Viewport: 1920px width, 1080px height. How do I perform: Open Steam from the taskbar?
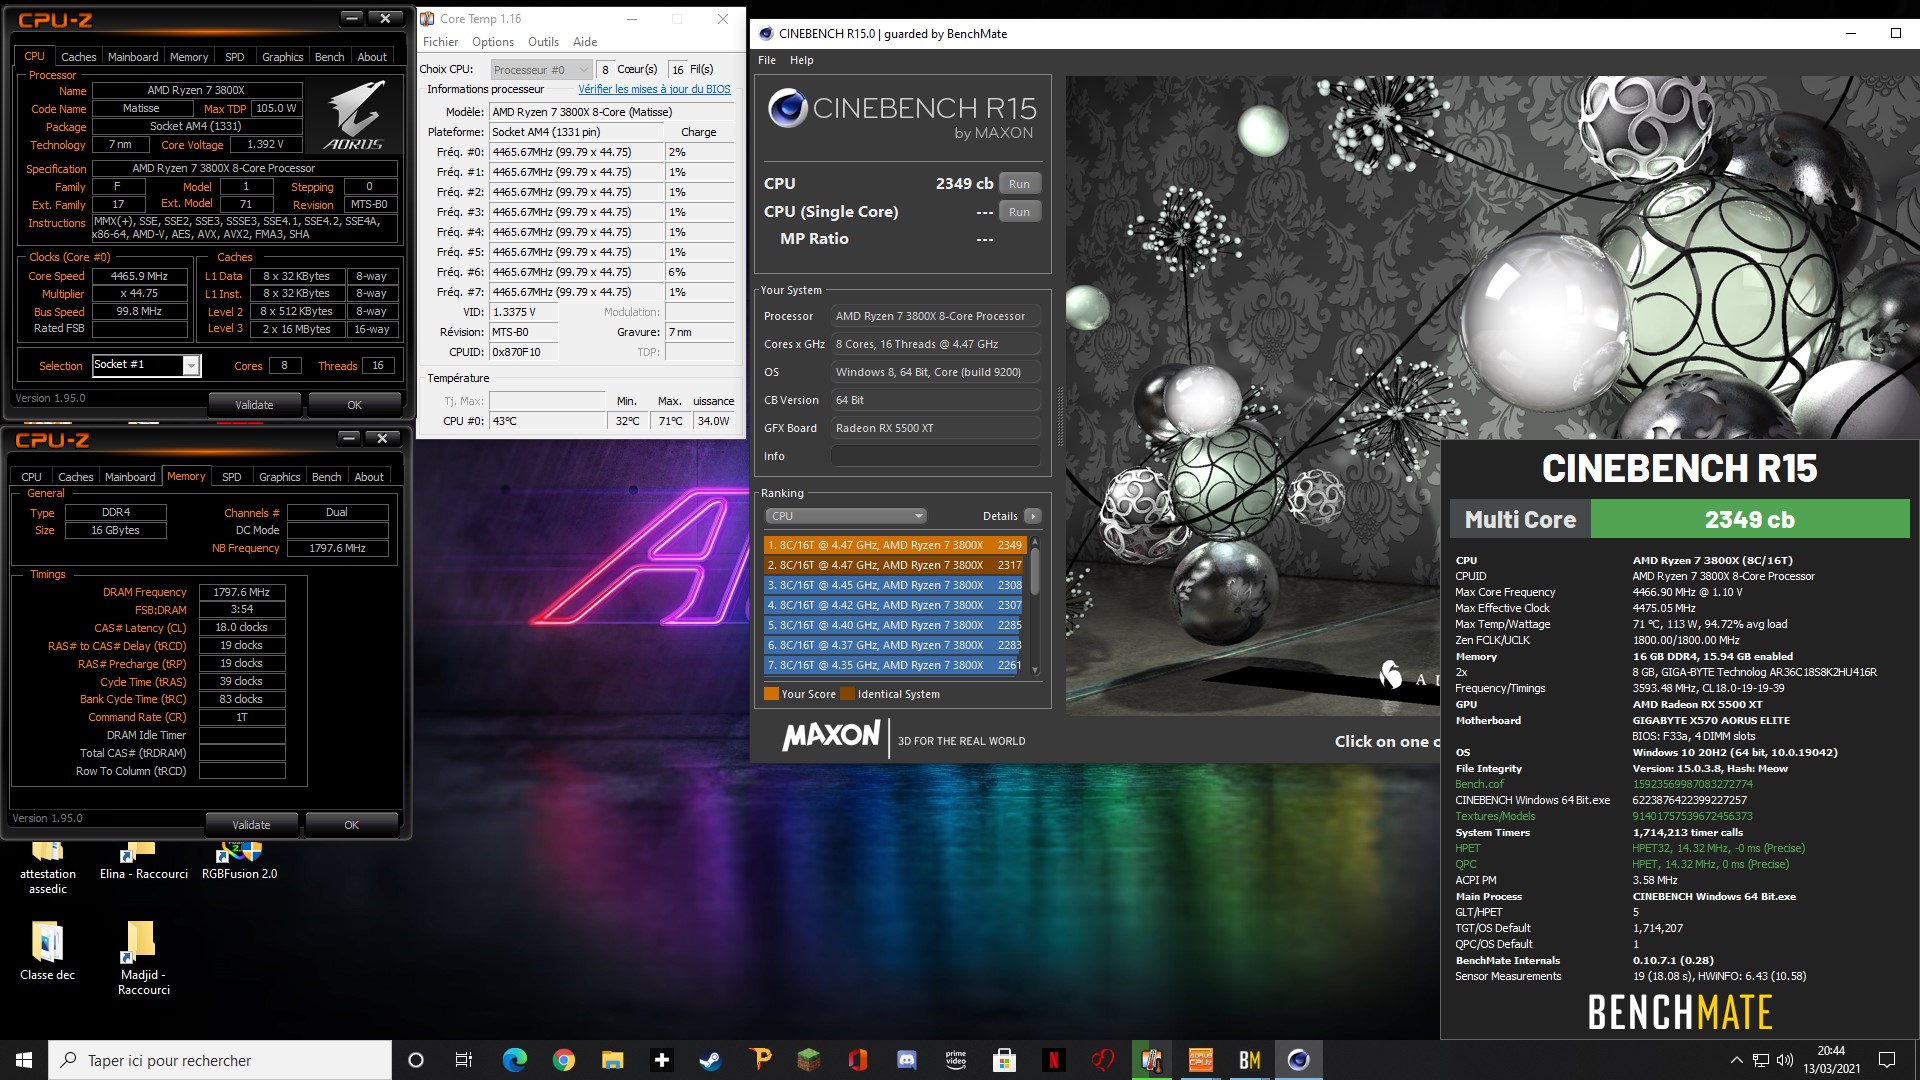[710, 1060]
